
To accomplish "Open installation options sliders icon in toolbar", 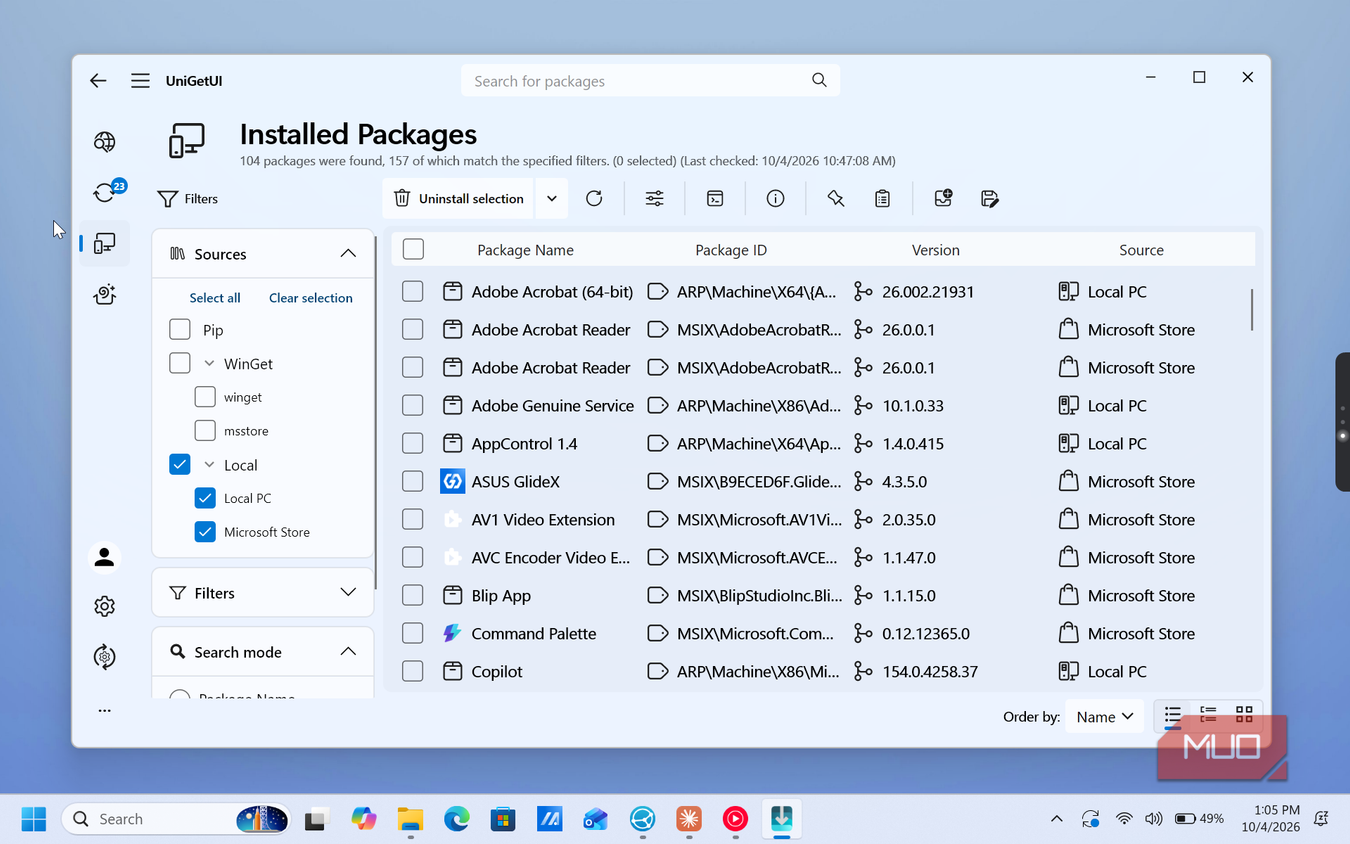I will tap(654, 198).
